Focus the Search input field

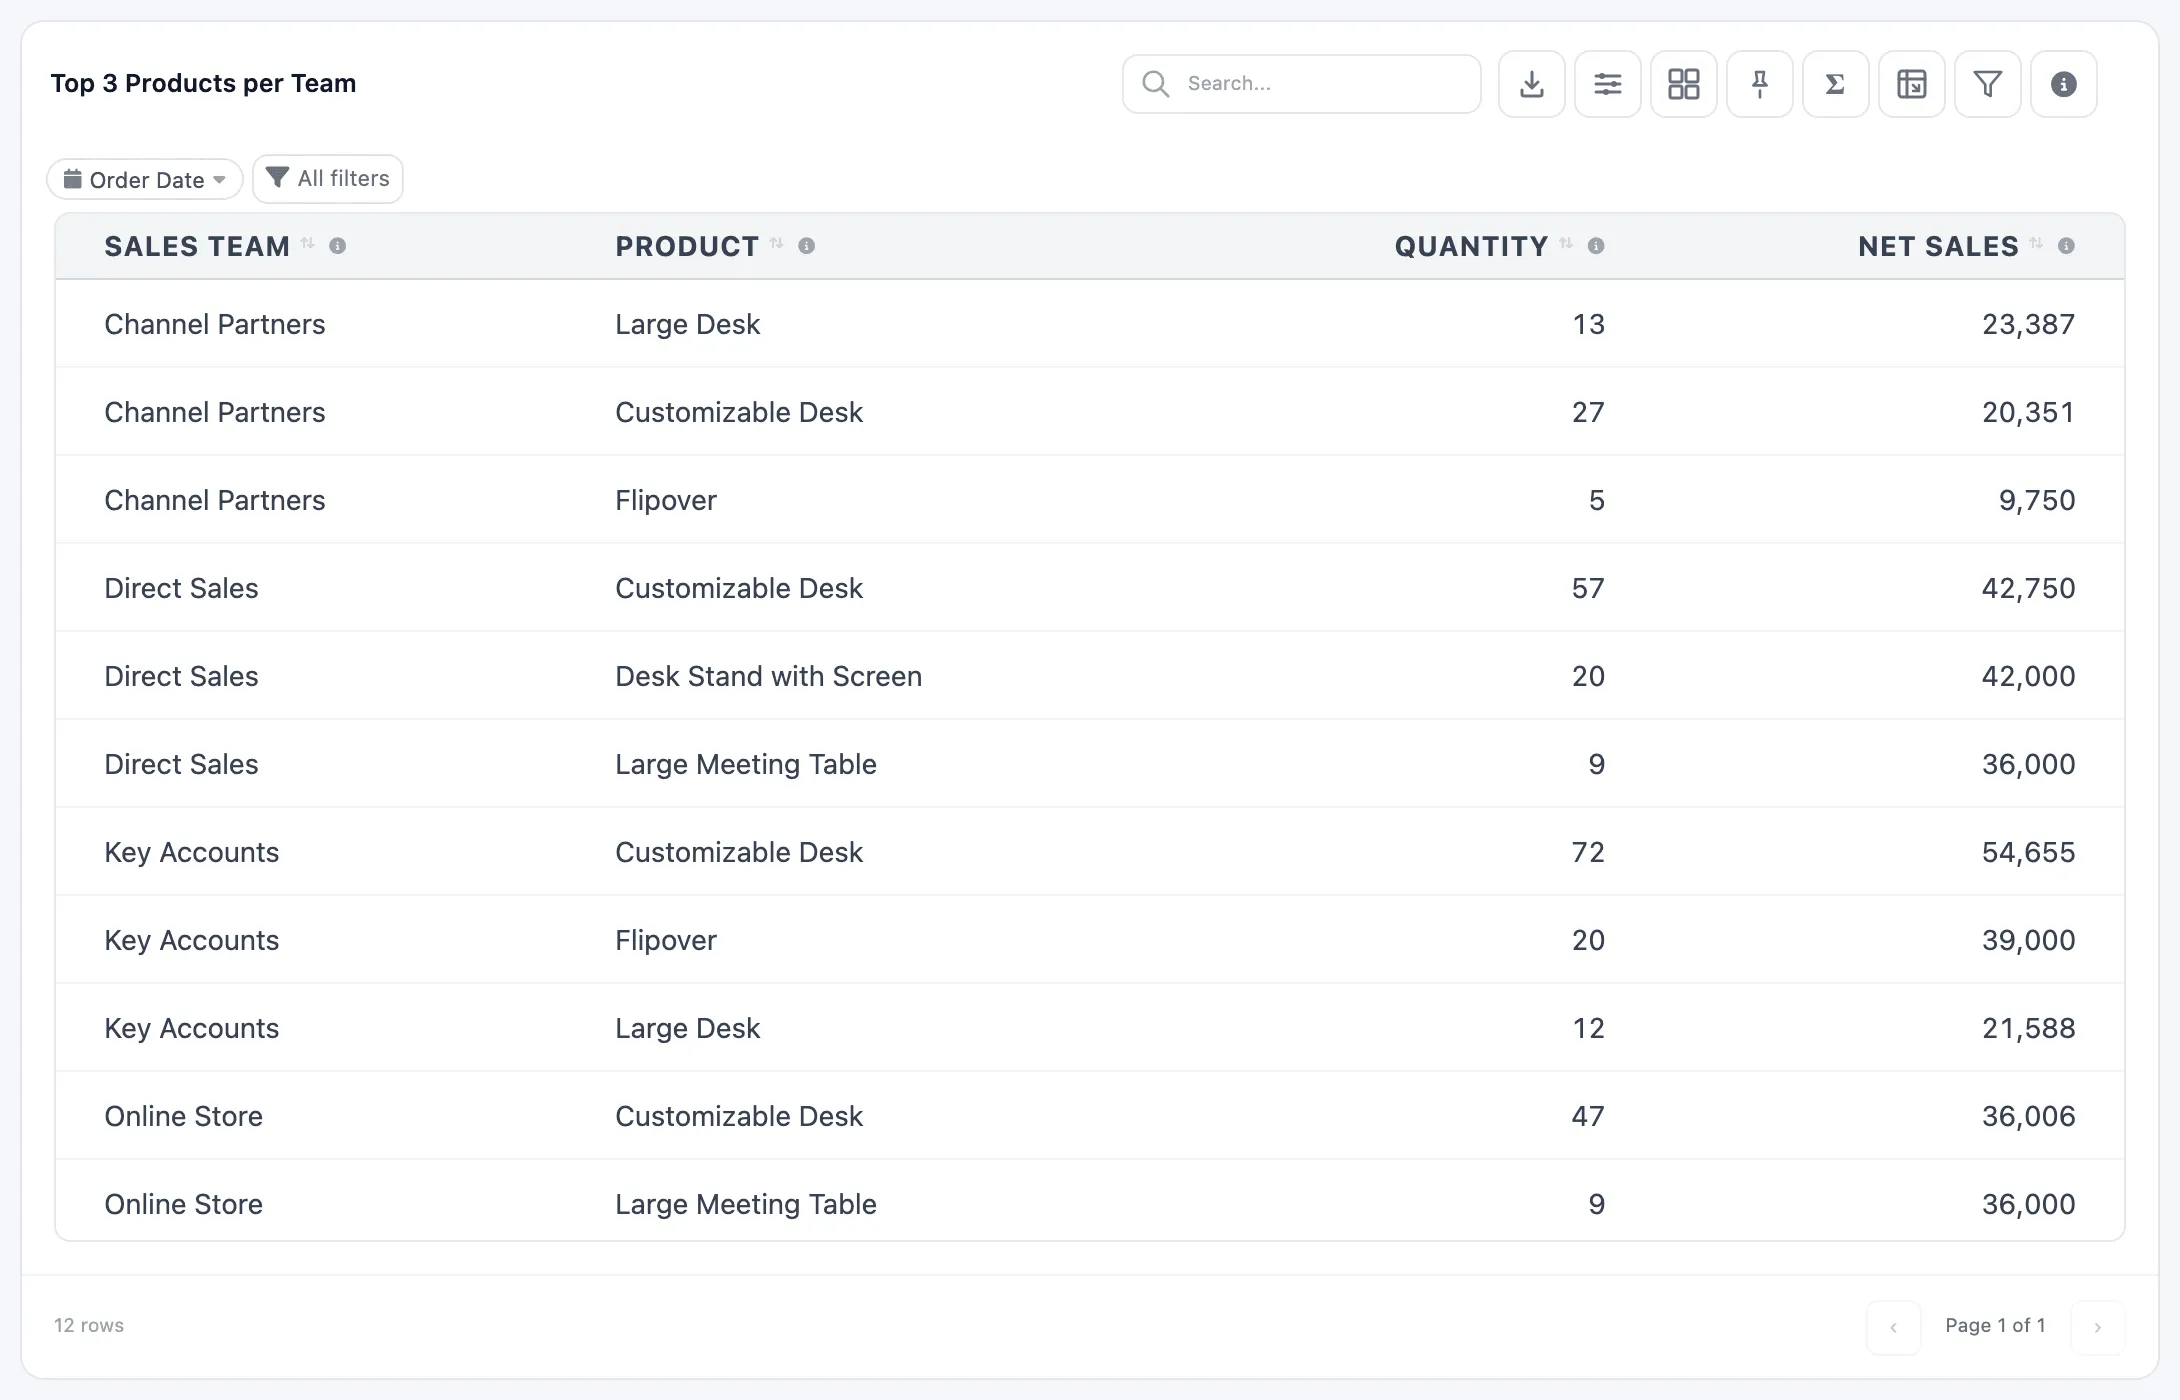(1301, 84)
